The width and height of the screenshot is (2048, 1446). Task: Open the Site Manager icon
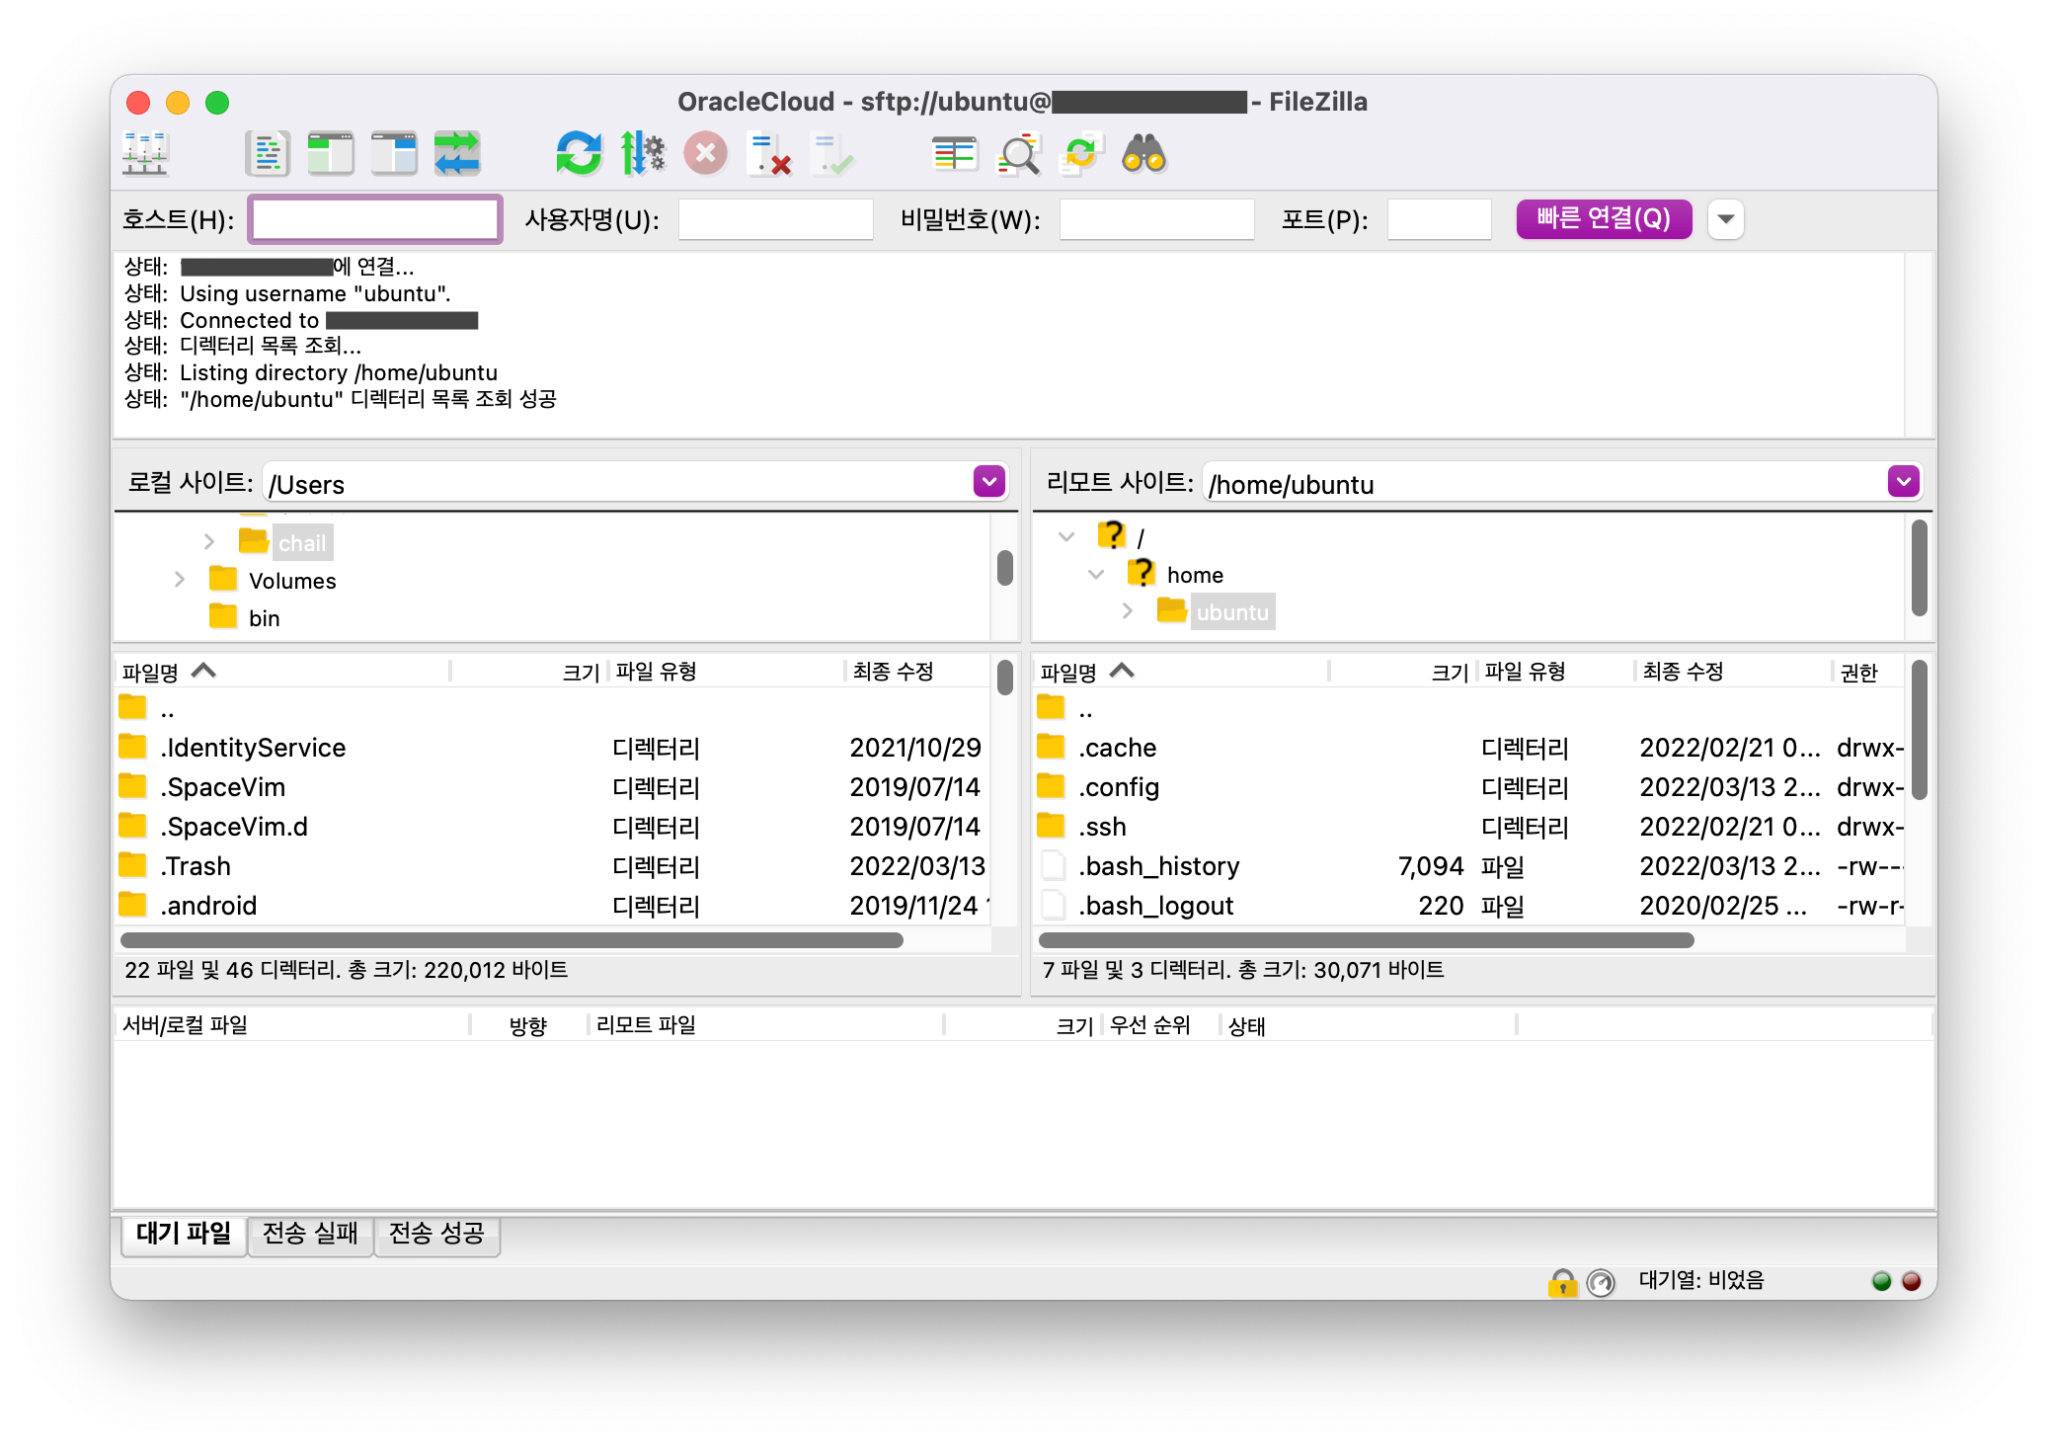click(x=146, y=154)
